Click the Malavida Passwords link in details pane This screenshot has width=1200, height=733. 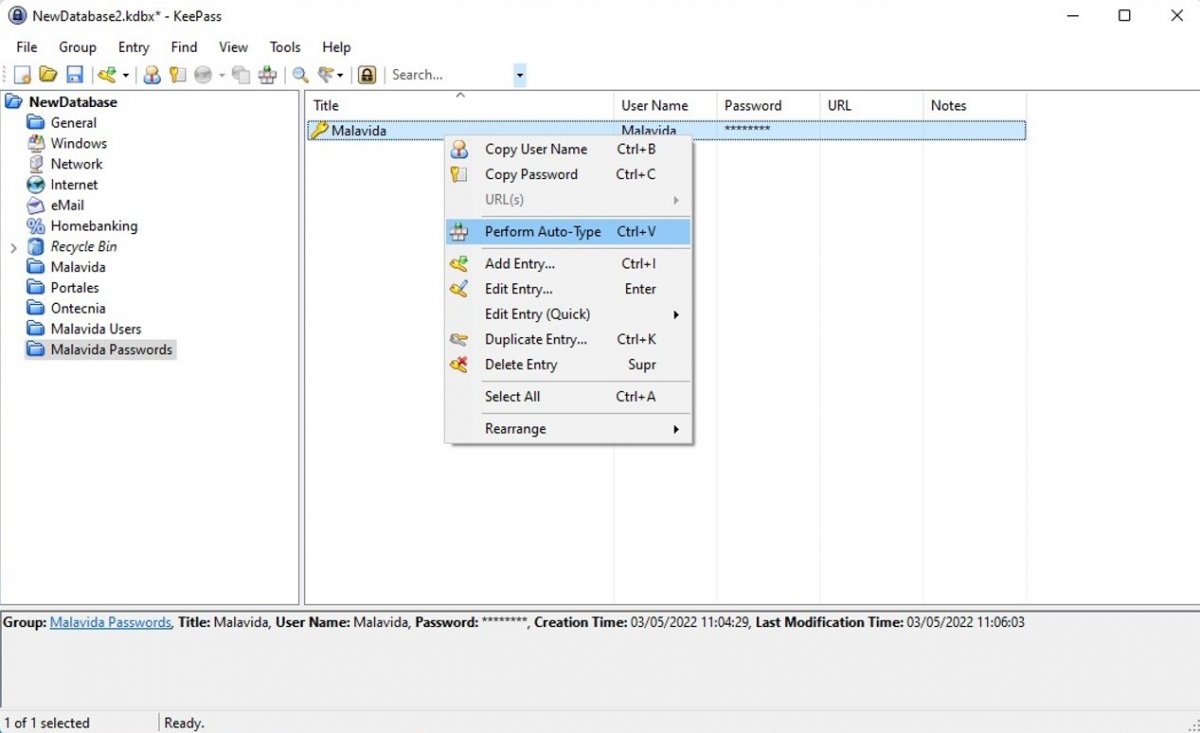click(x=110, y=622)
